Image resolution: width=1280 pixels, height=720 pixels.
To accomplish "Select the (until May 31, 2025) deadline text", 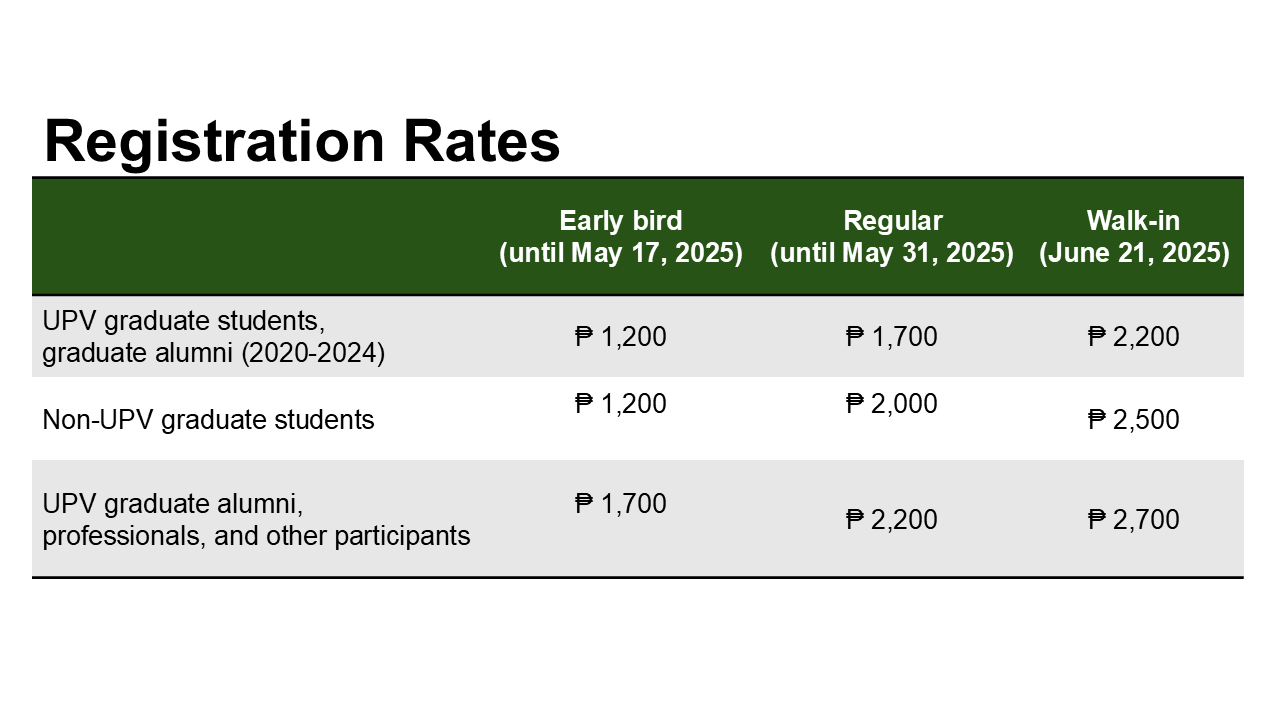I will [893, 254].
